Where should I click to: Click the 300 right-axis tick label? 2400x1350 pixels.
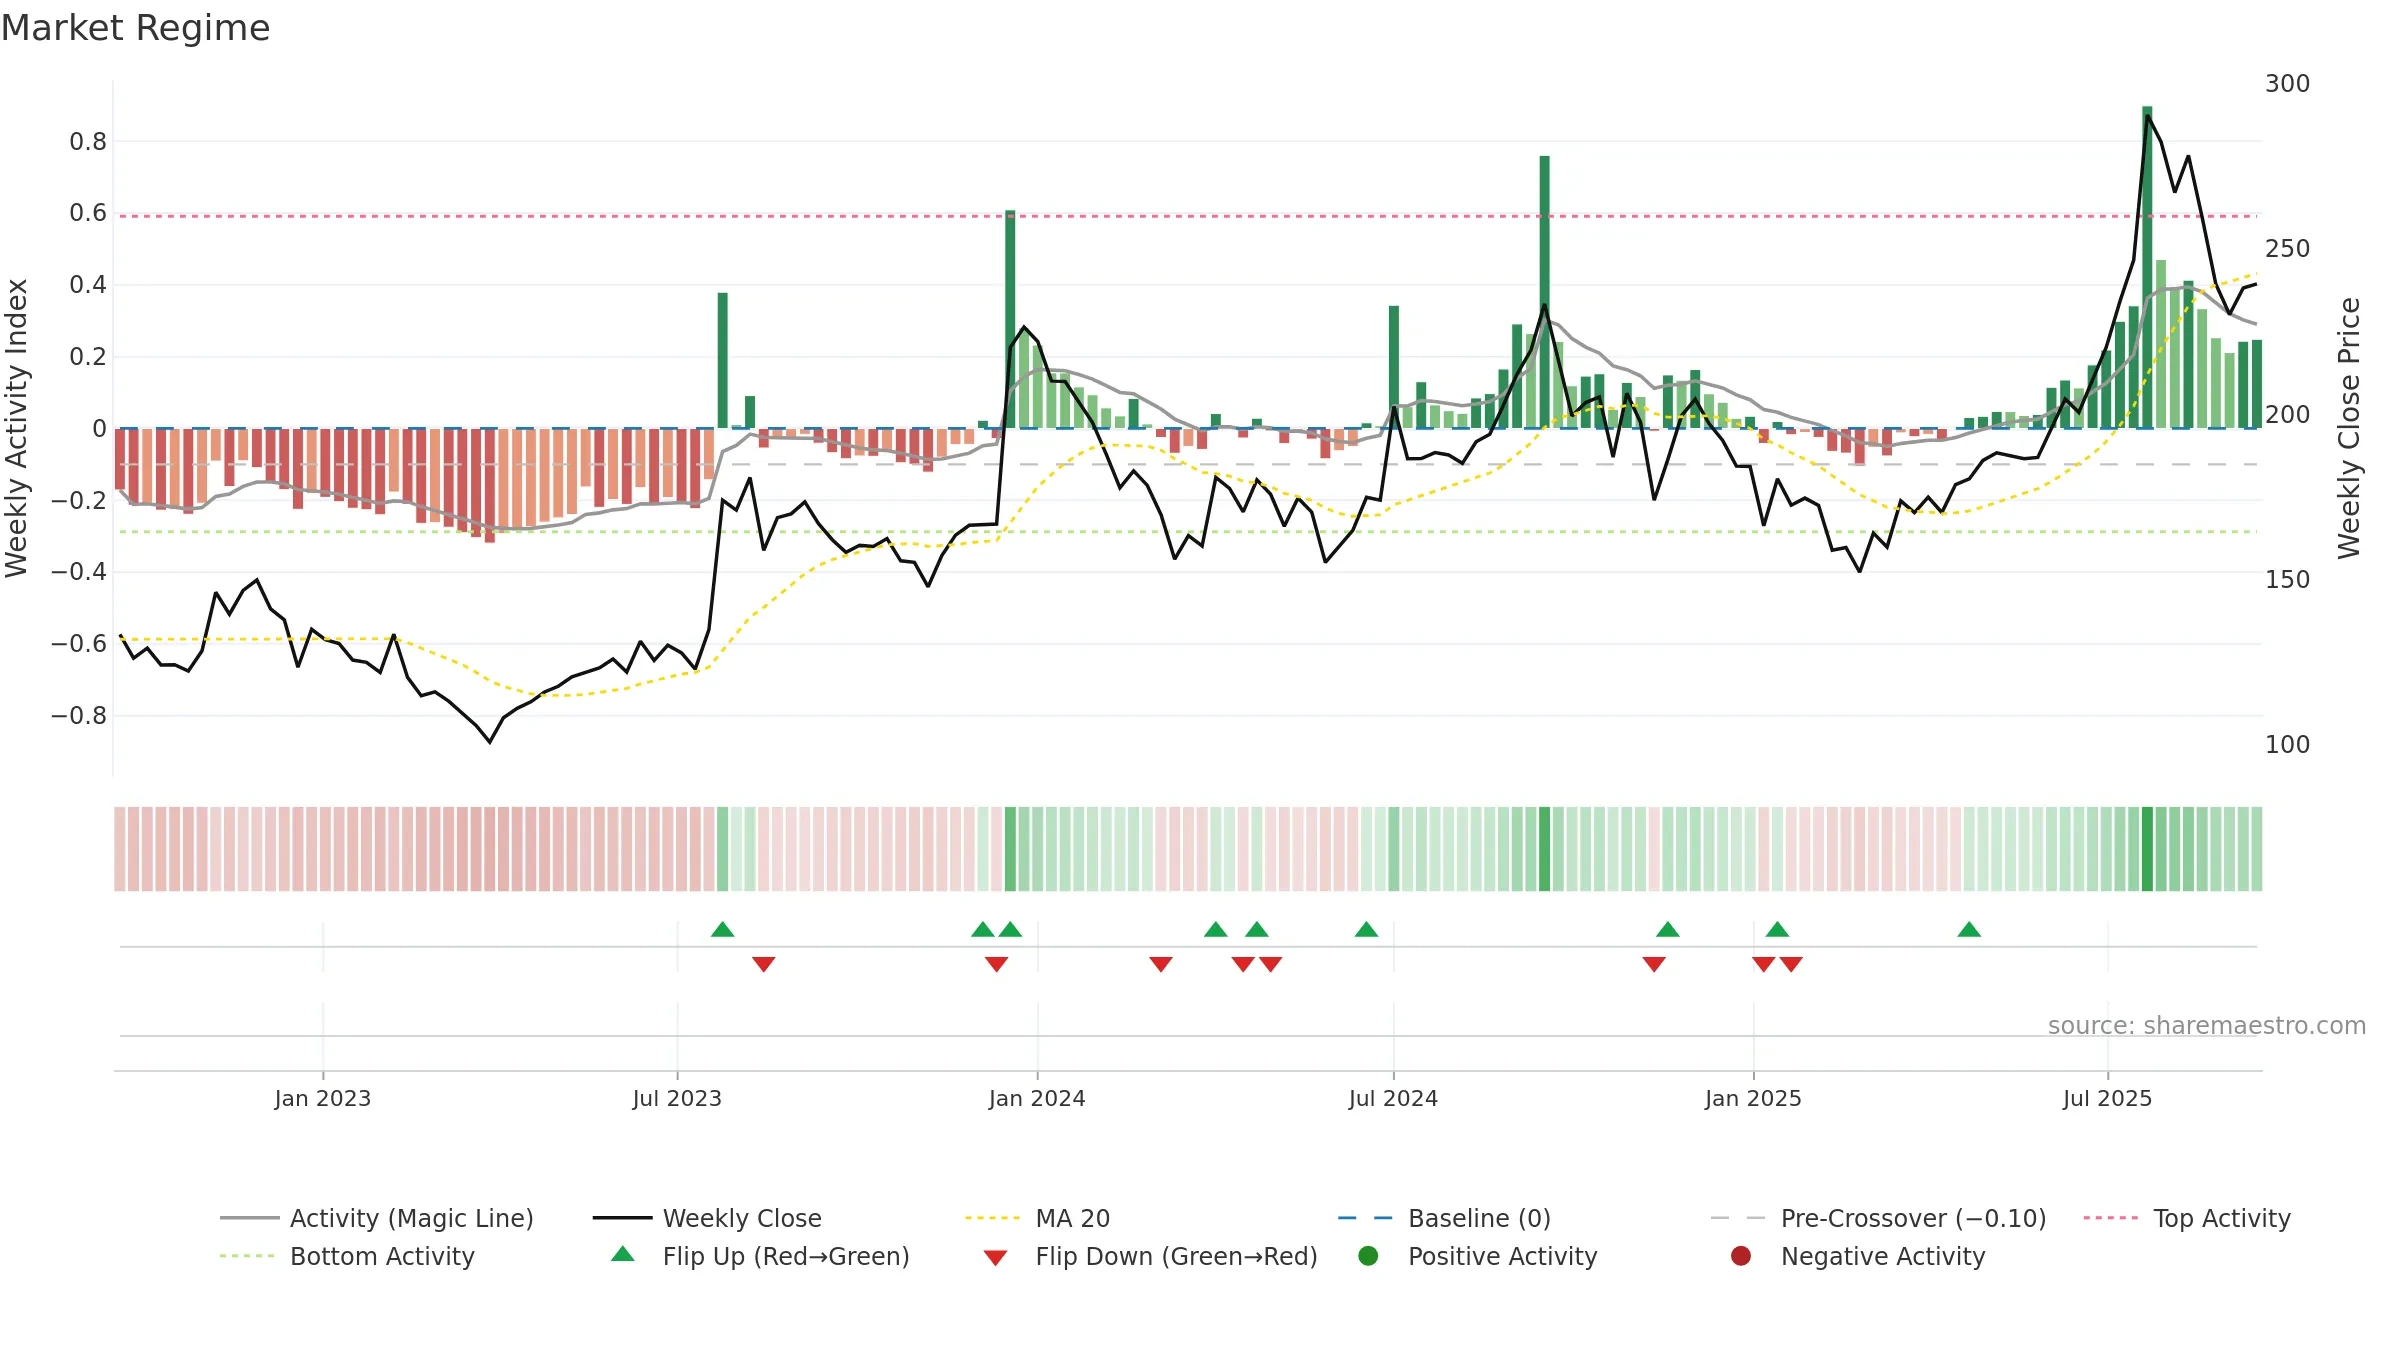click(2288, 83)
